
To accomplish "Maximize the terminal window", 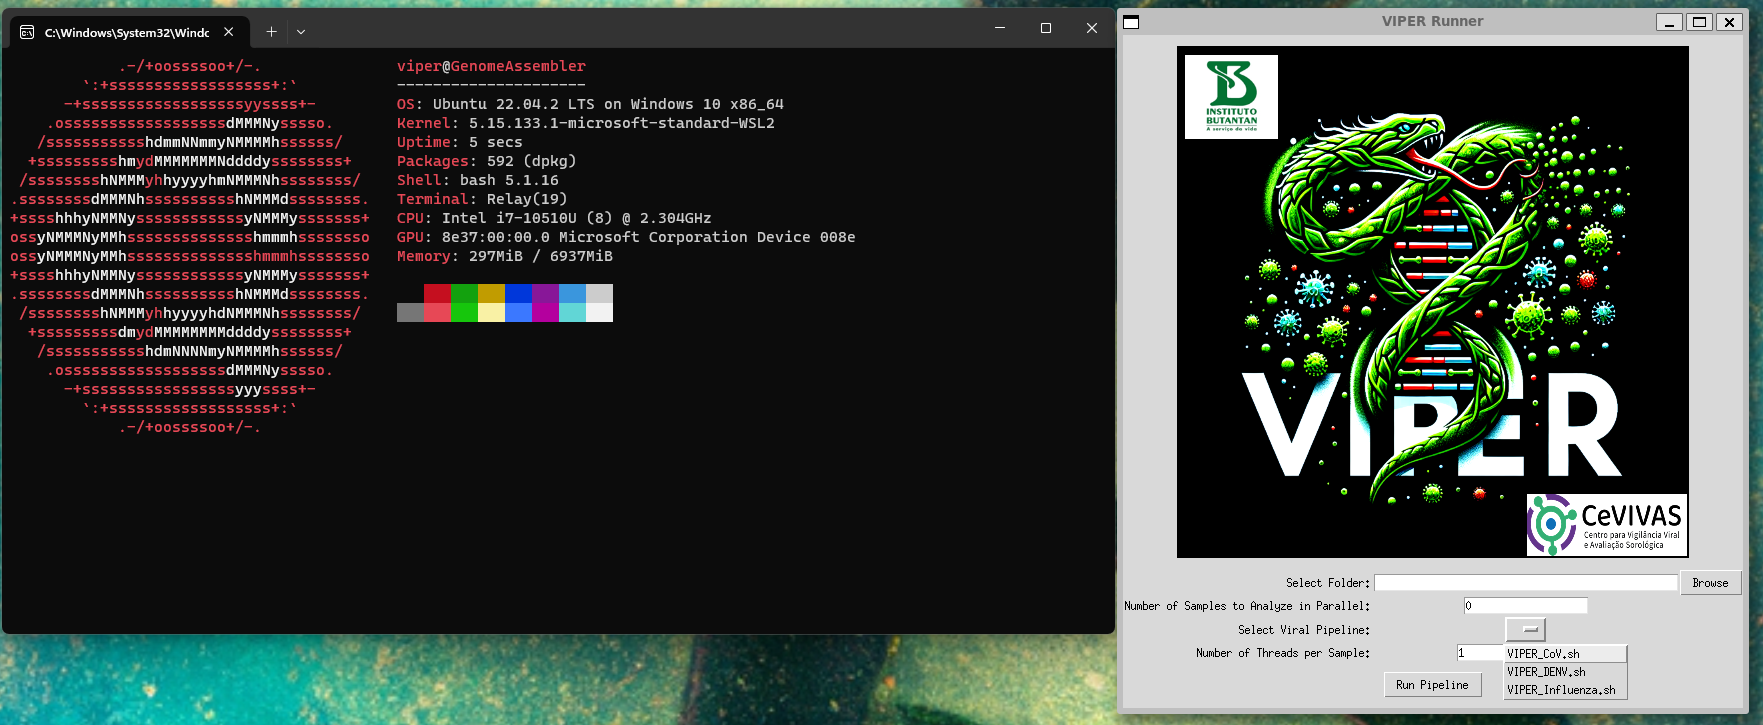I will [x=1046, y=28].
